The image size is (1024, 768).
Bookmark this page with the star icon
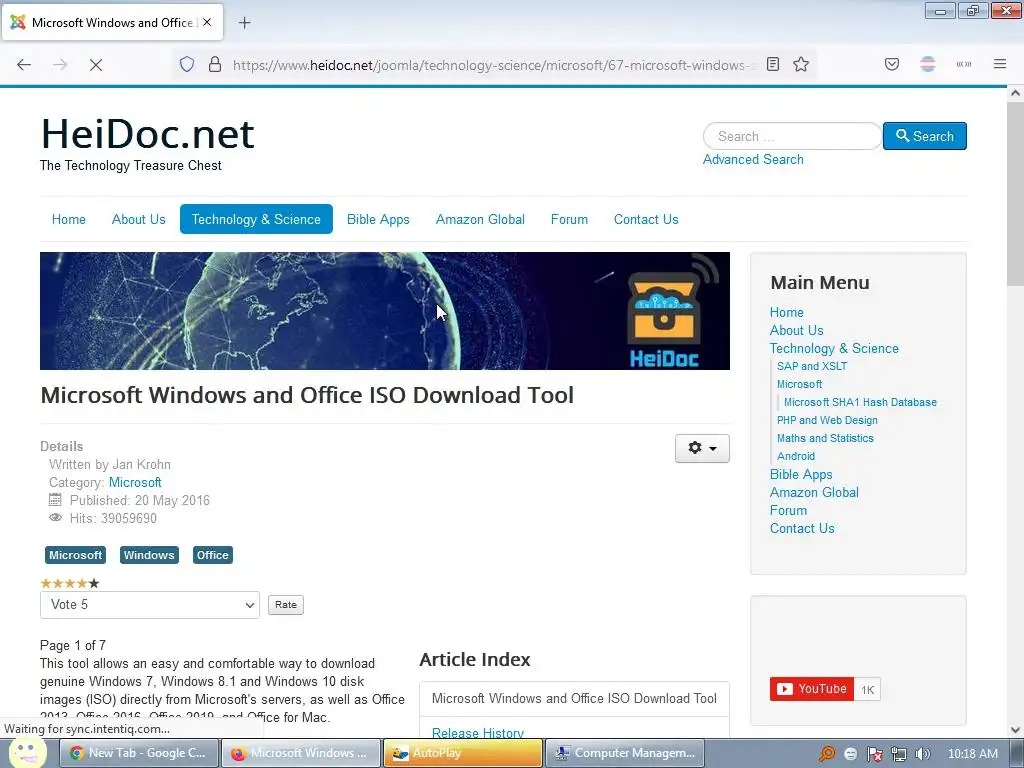(801, 64)
